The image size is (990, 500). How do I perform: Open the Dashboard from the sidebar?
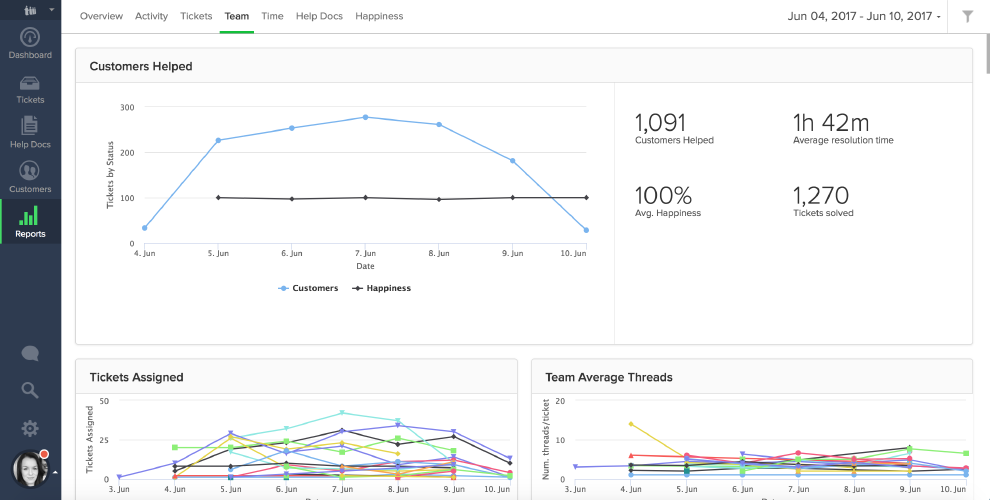click(x=30, y=42)
